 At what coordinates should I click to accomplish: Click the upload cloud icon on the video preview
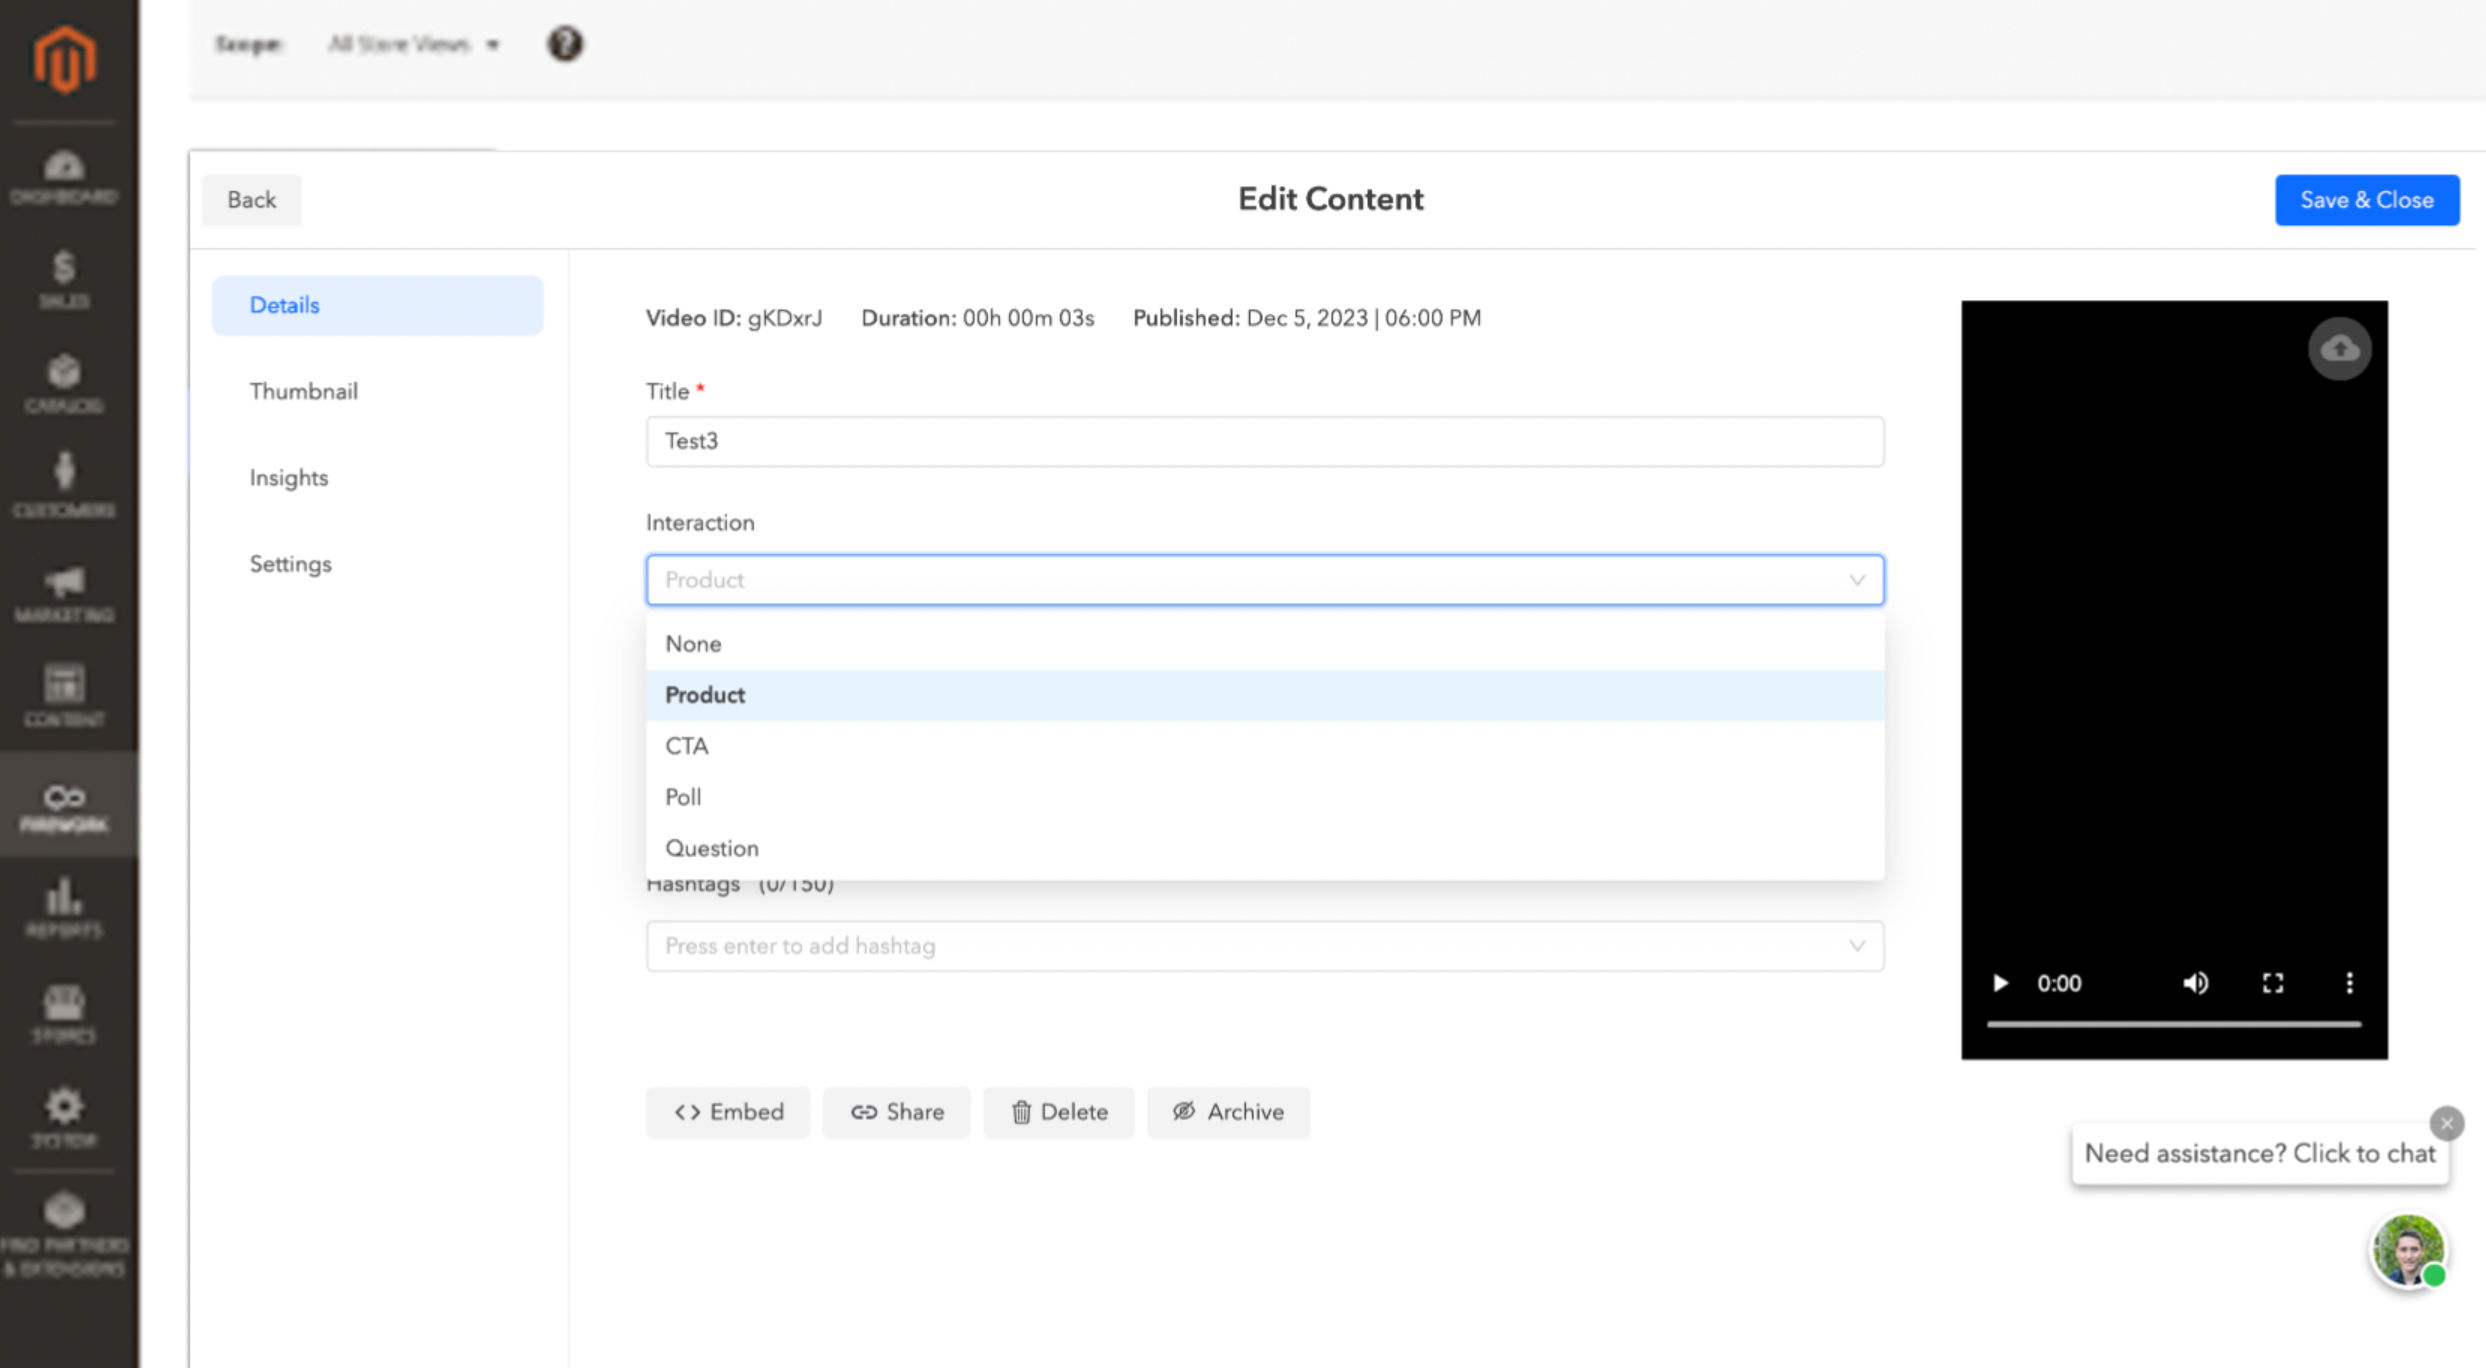tap(2339, 348)
